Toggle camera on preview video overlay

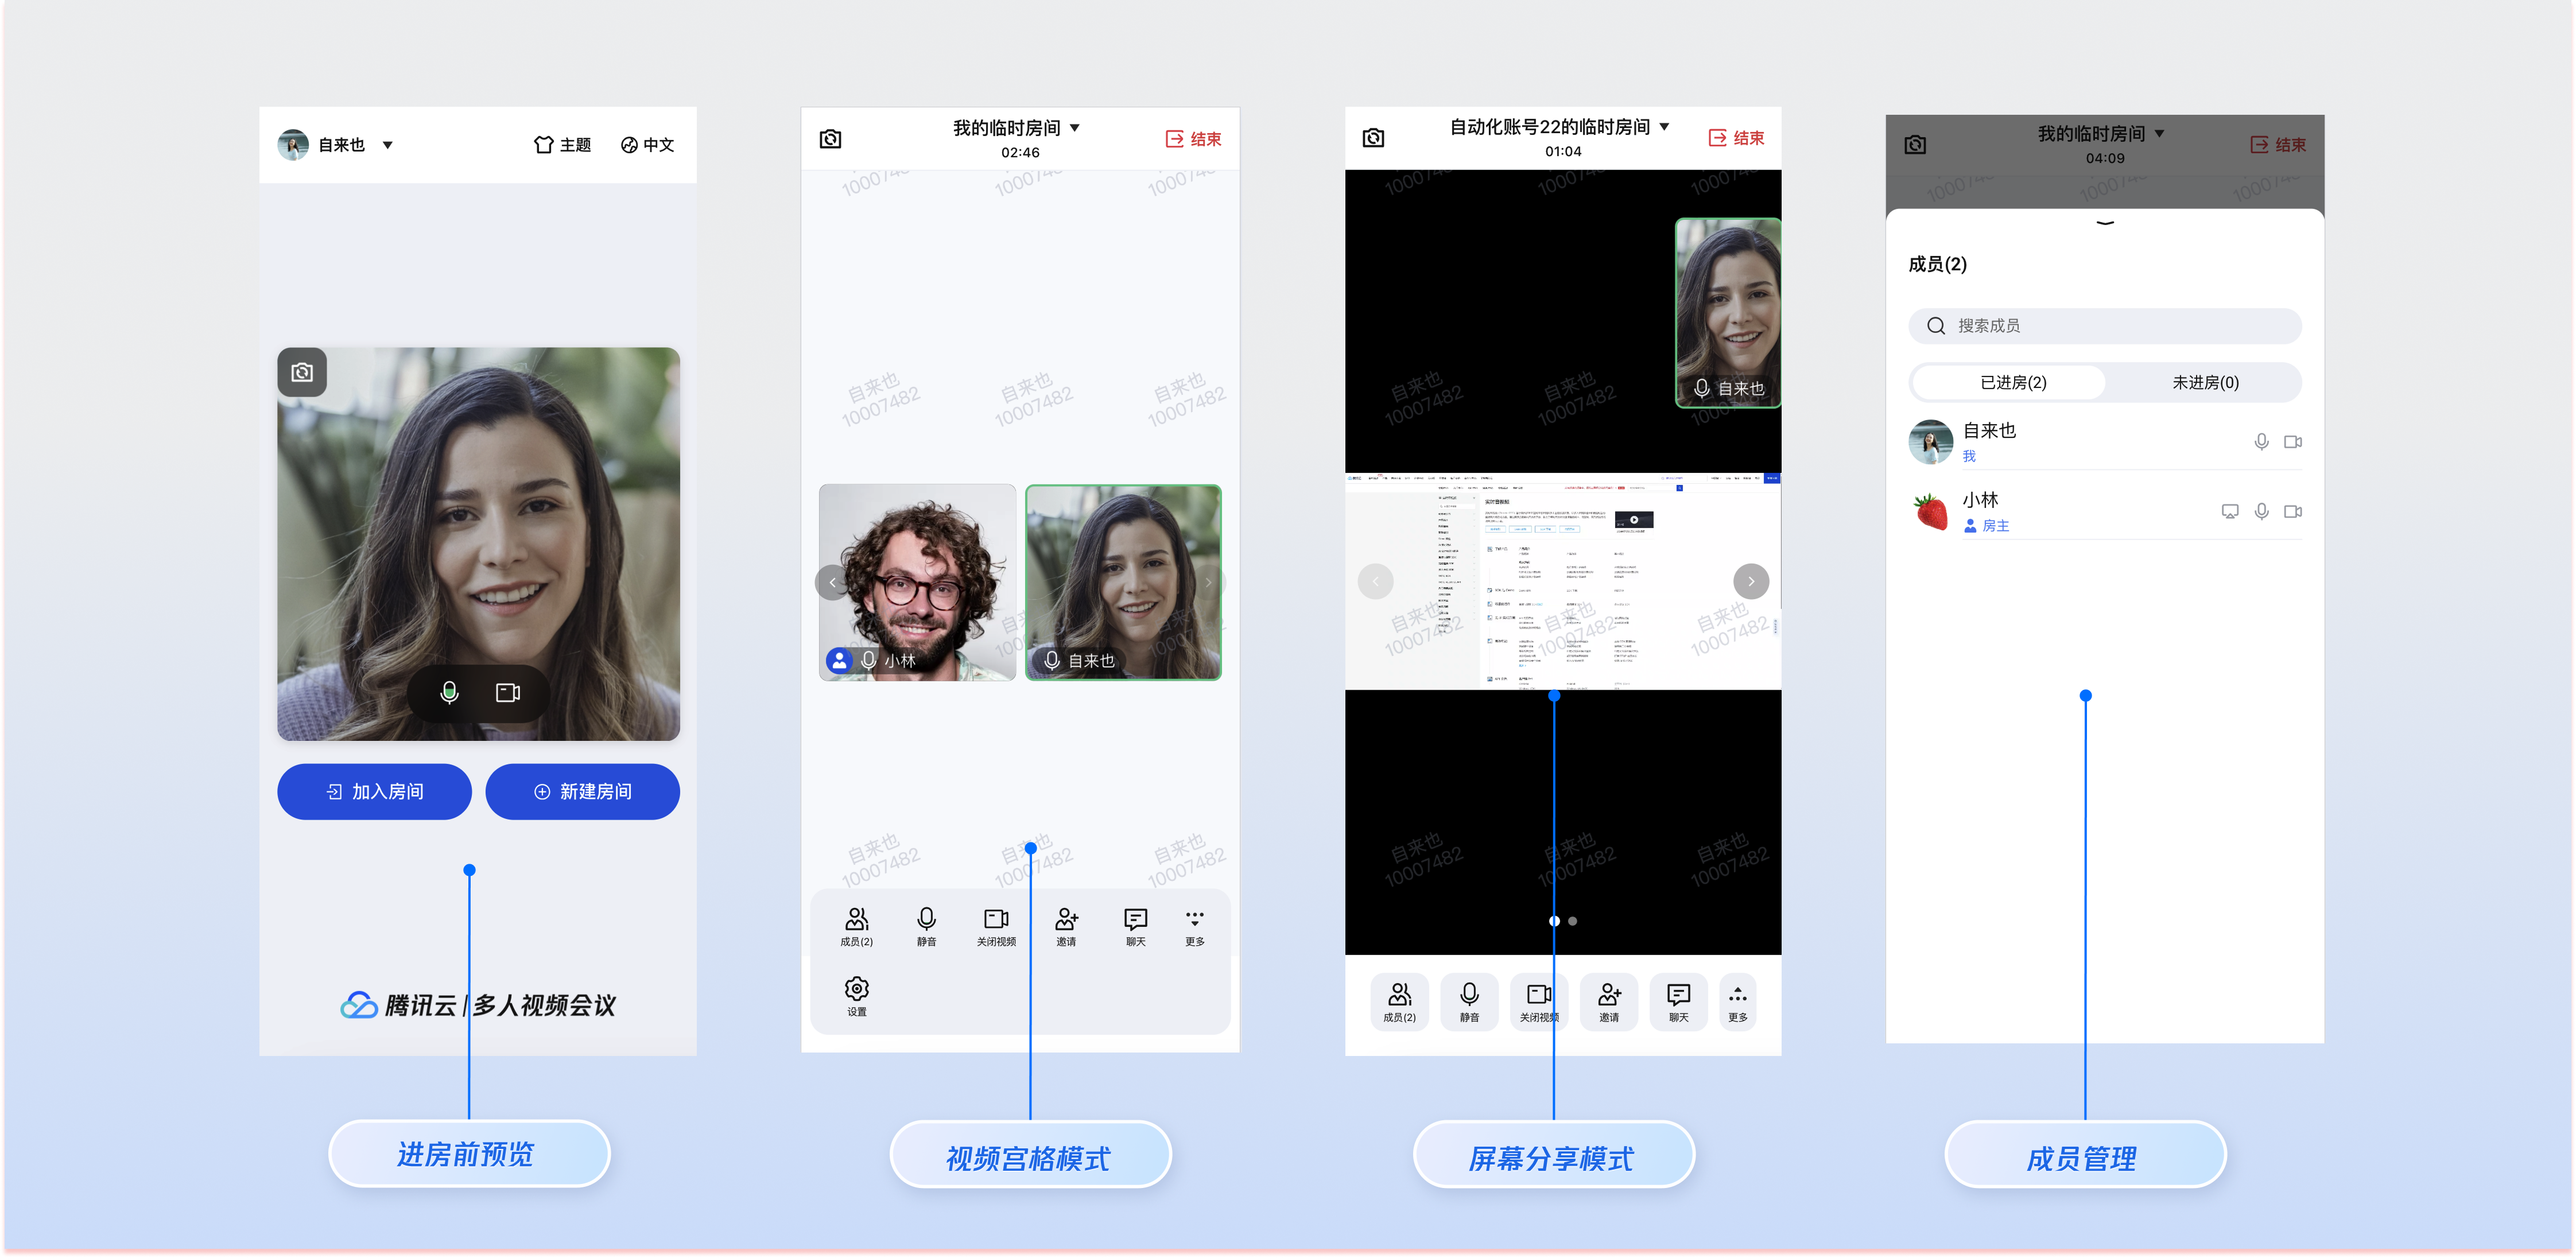(508, 692)
